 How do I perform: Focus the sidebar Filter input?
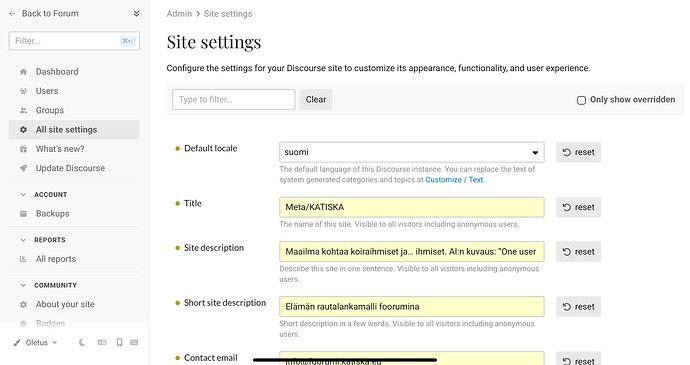(x=74, y=41)
